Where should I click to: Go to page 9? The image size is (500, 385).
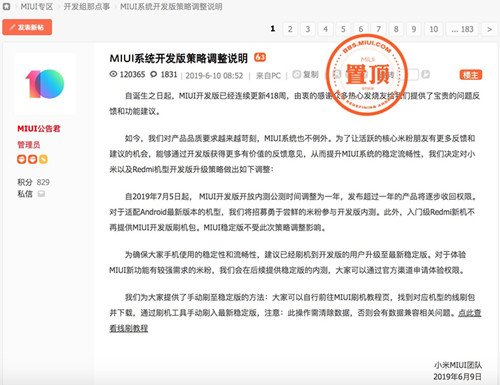tap(414, 29)
